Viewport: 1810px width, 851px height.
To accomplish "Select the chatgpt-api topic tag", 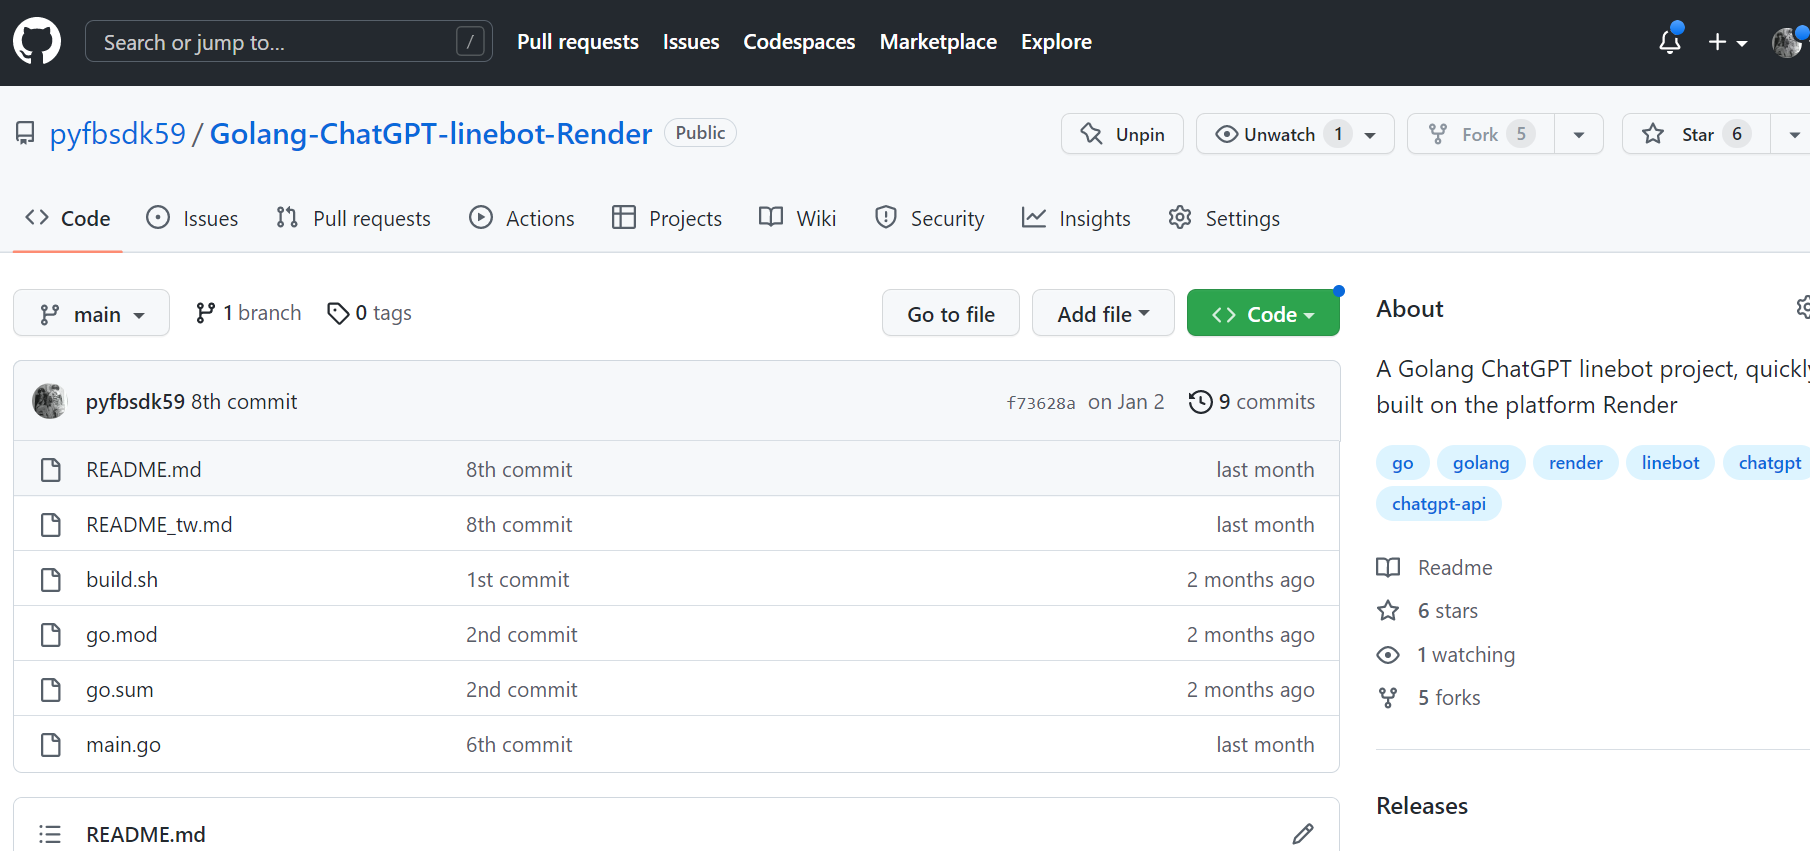I will pyautogui.click(x=1439, y=504).
